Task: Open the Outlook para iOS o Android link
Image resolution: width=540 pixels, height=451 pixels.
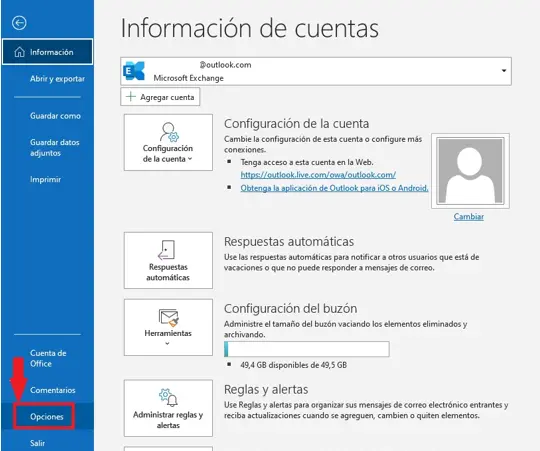Action: pyautogui.click(x=334, y=188)
